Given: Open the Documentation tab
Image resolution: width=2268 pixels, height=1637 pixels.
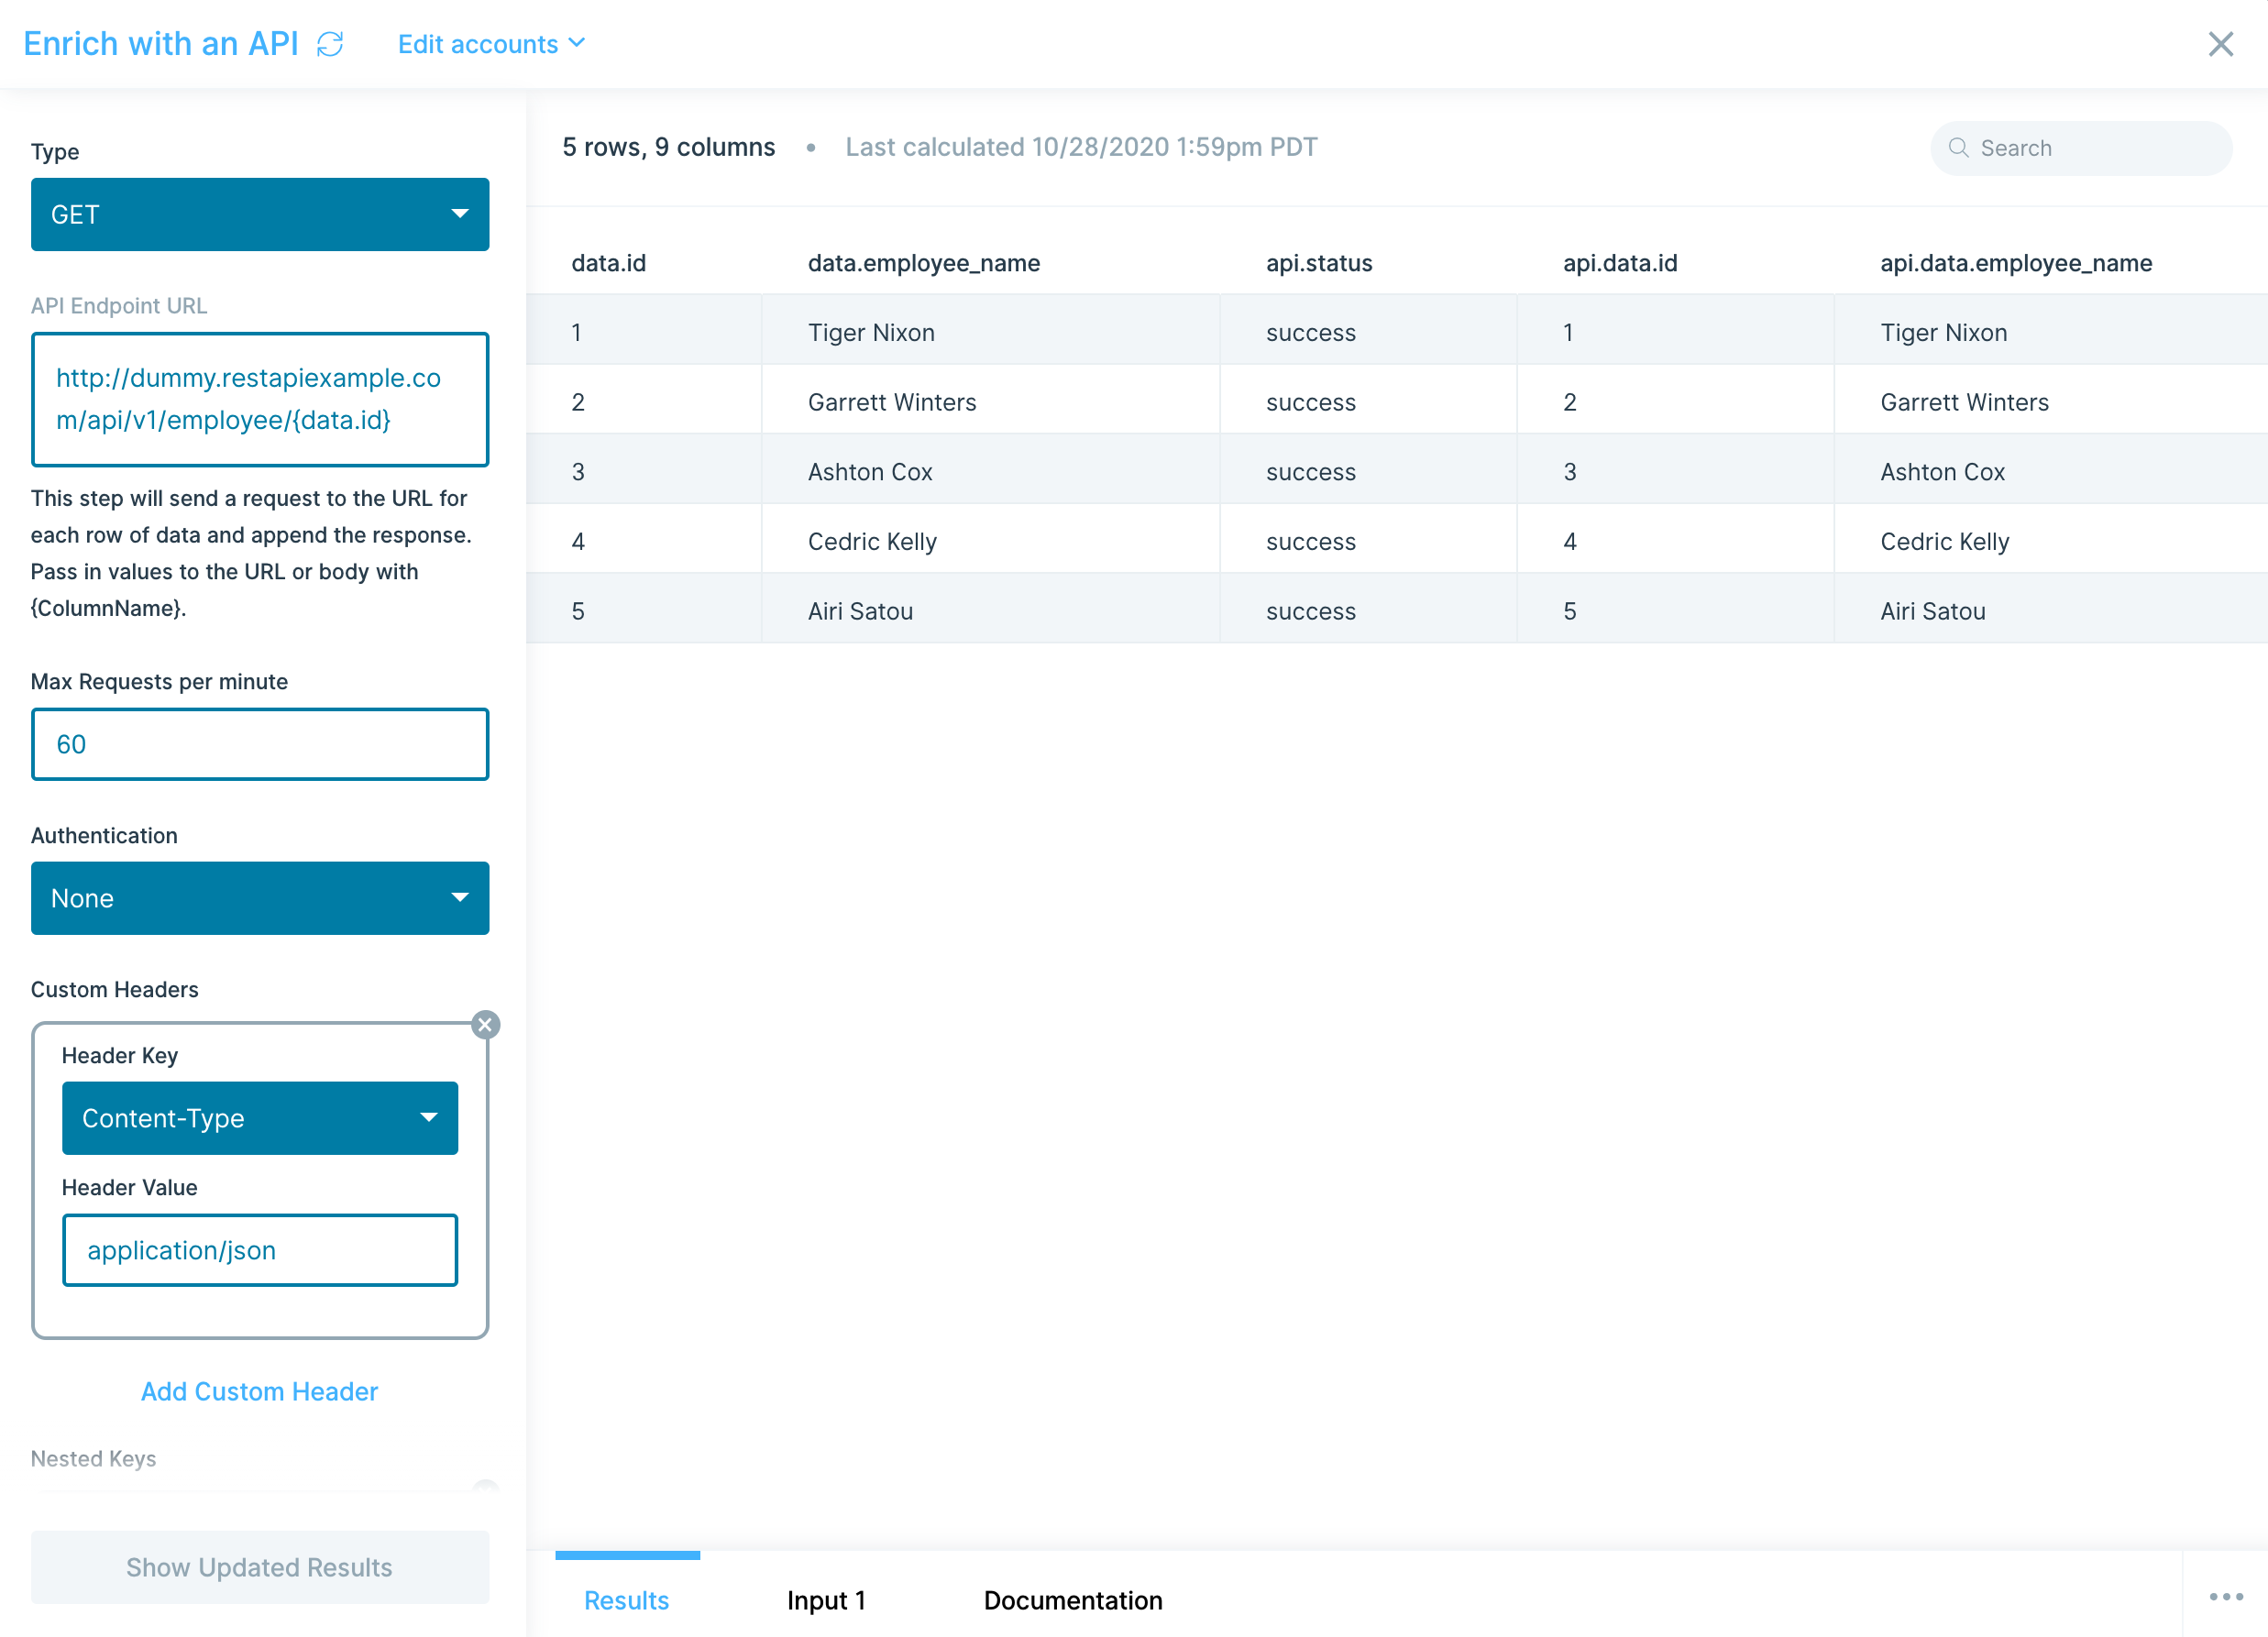Looking at the screenshot, I should point(1073,1599).
